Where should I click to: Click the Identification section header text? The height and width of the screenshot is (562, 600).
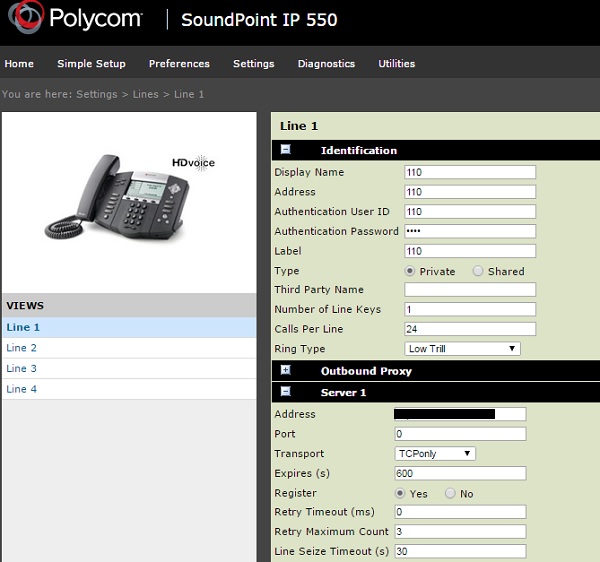(x=359, y=150)
